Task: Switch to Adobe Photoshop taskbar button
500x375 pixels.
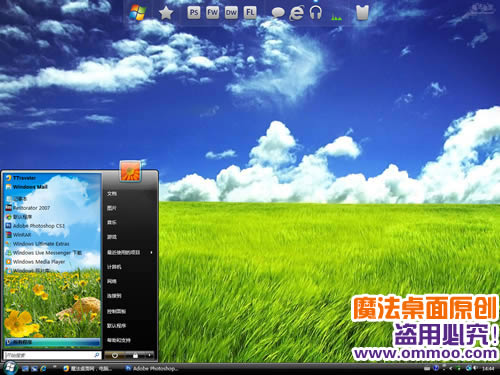Action: [x=152, y=368]
